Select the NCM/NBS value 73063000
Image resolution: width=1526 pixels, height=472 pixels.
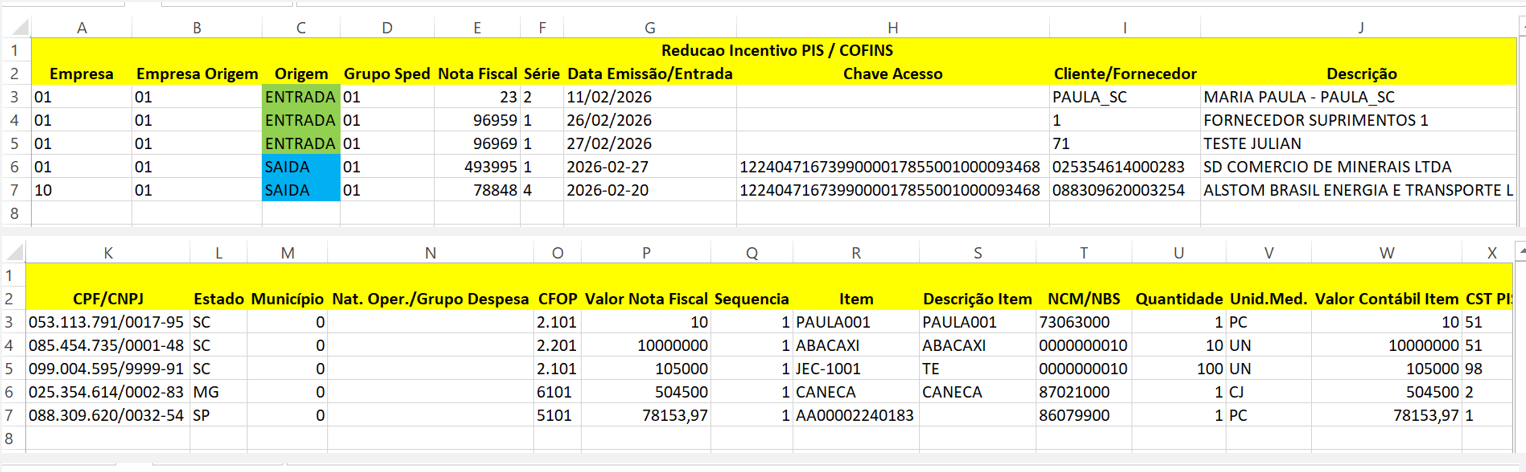pyautogui.click(x=1084, y=322)
